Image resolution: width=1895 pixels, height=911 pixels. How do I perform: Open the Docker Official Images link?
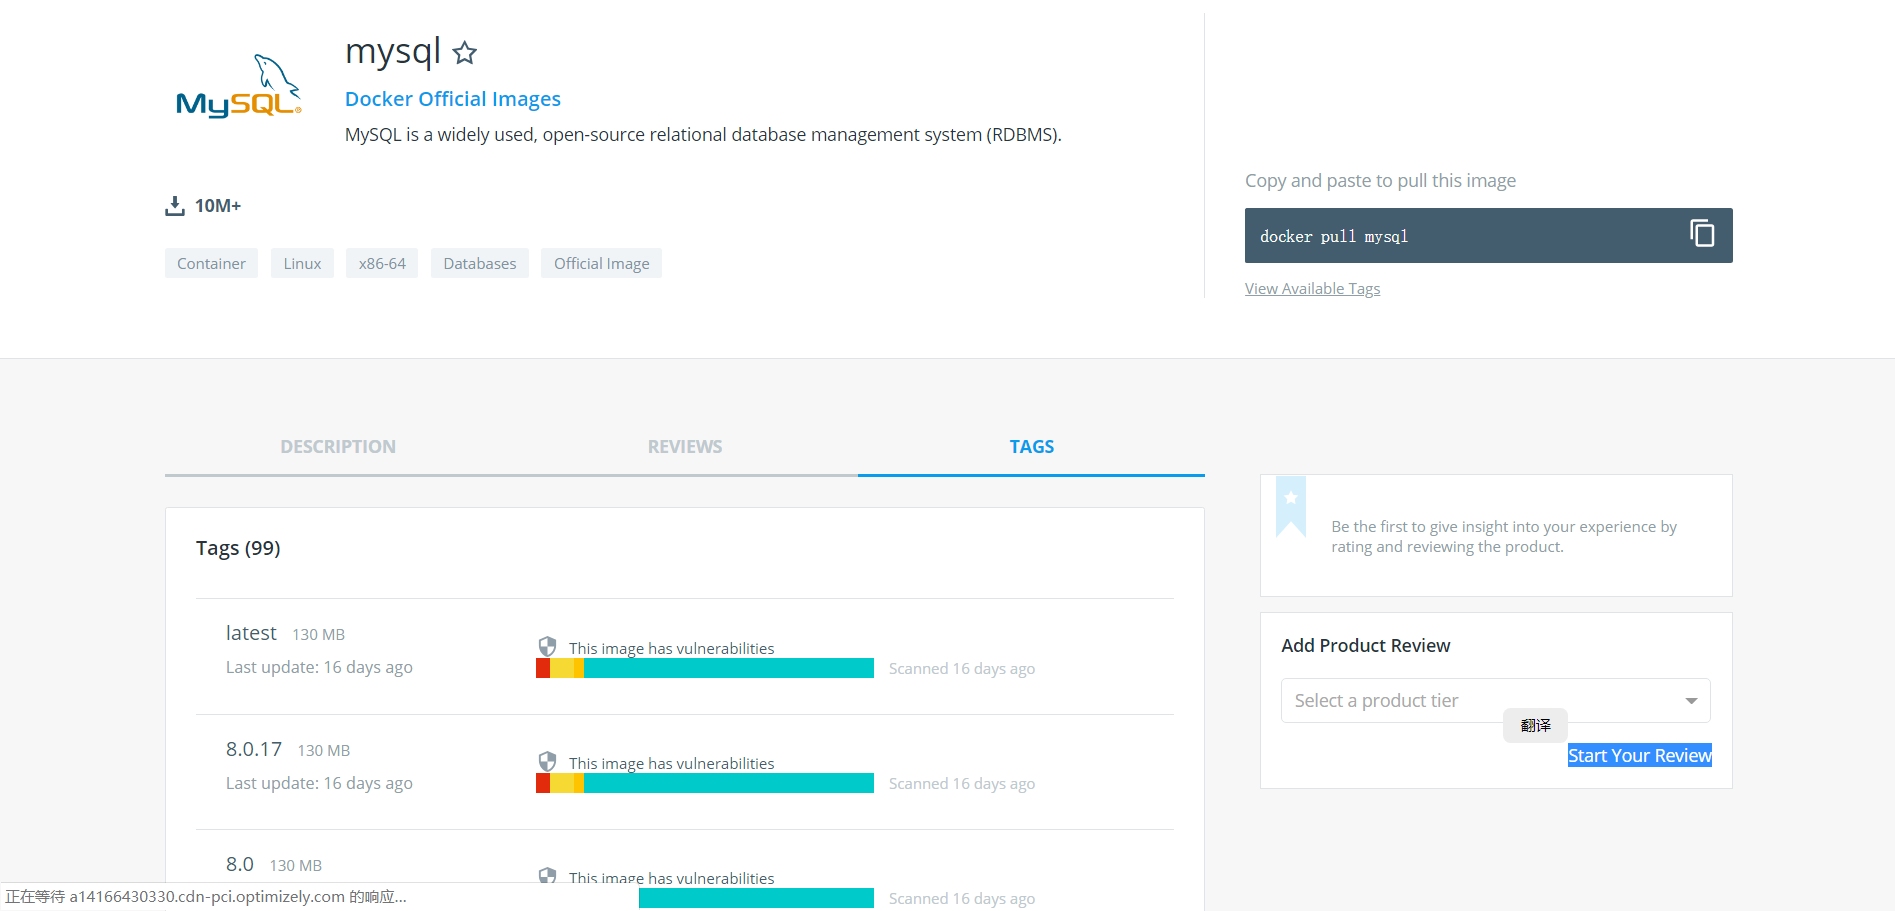453,99
